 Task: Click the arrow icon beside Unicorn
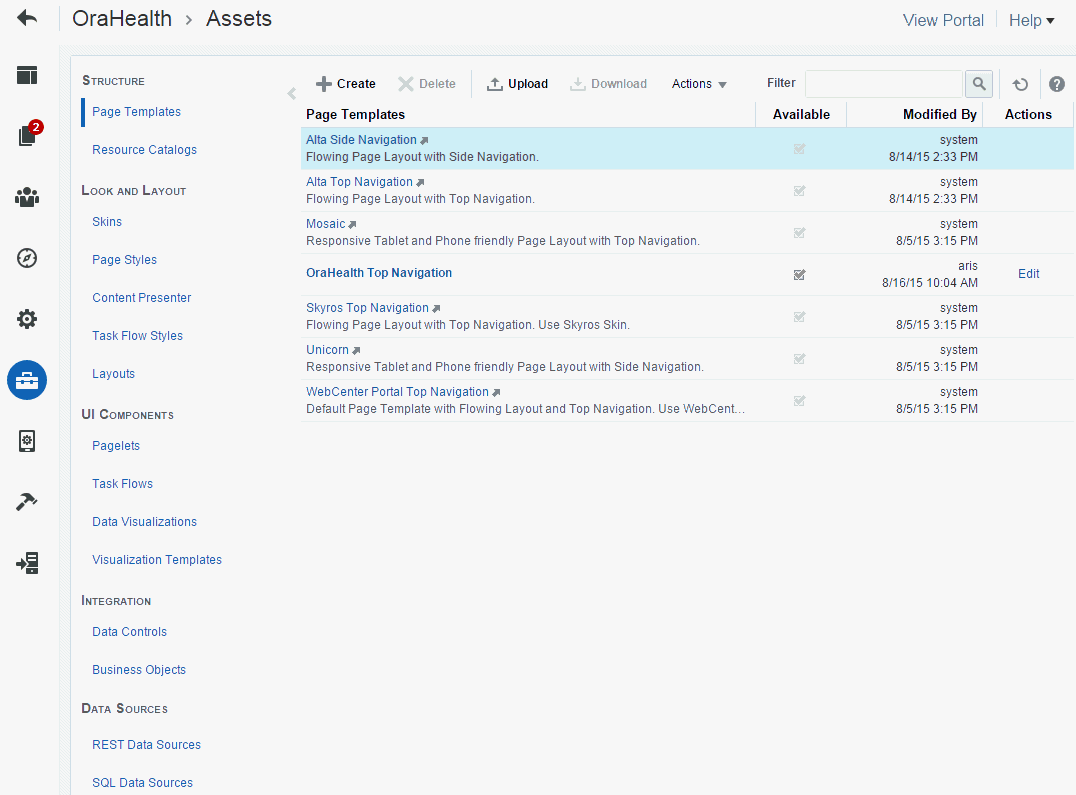[356, 351]
